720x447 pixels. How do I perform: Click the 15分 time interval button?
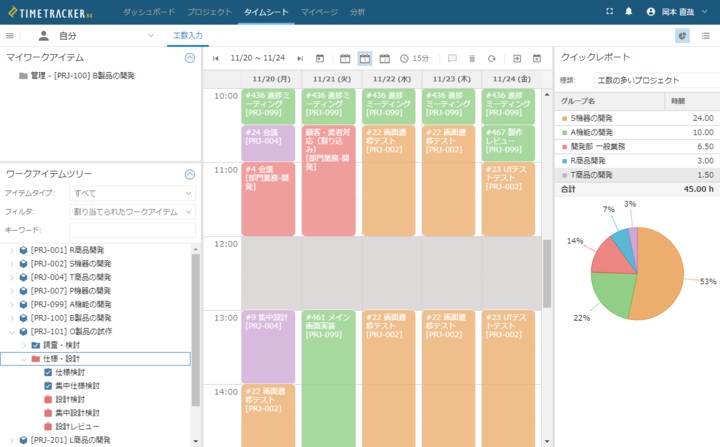(x=415, y=58)
